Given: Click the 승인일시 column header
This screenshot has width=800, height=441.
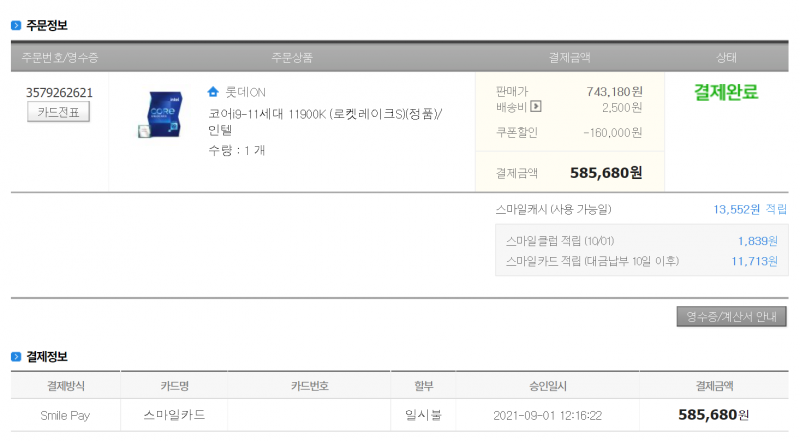Looking at the screenshot, I should [547, 386].
